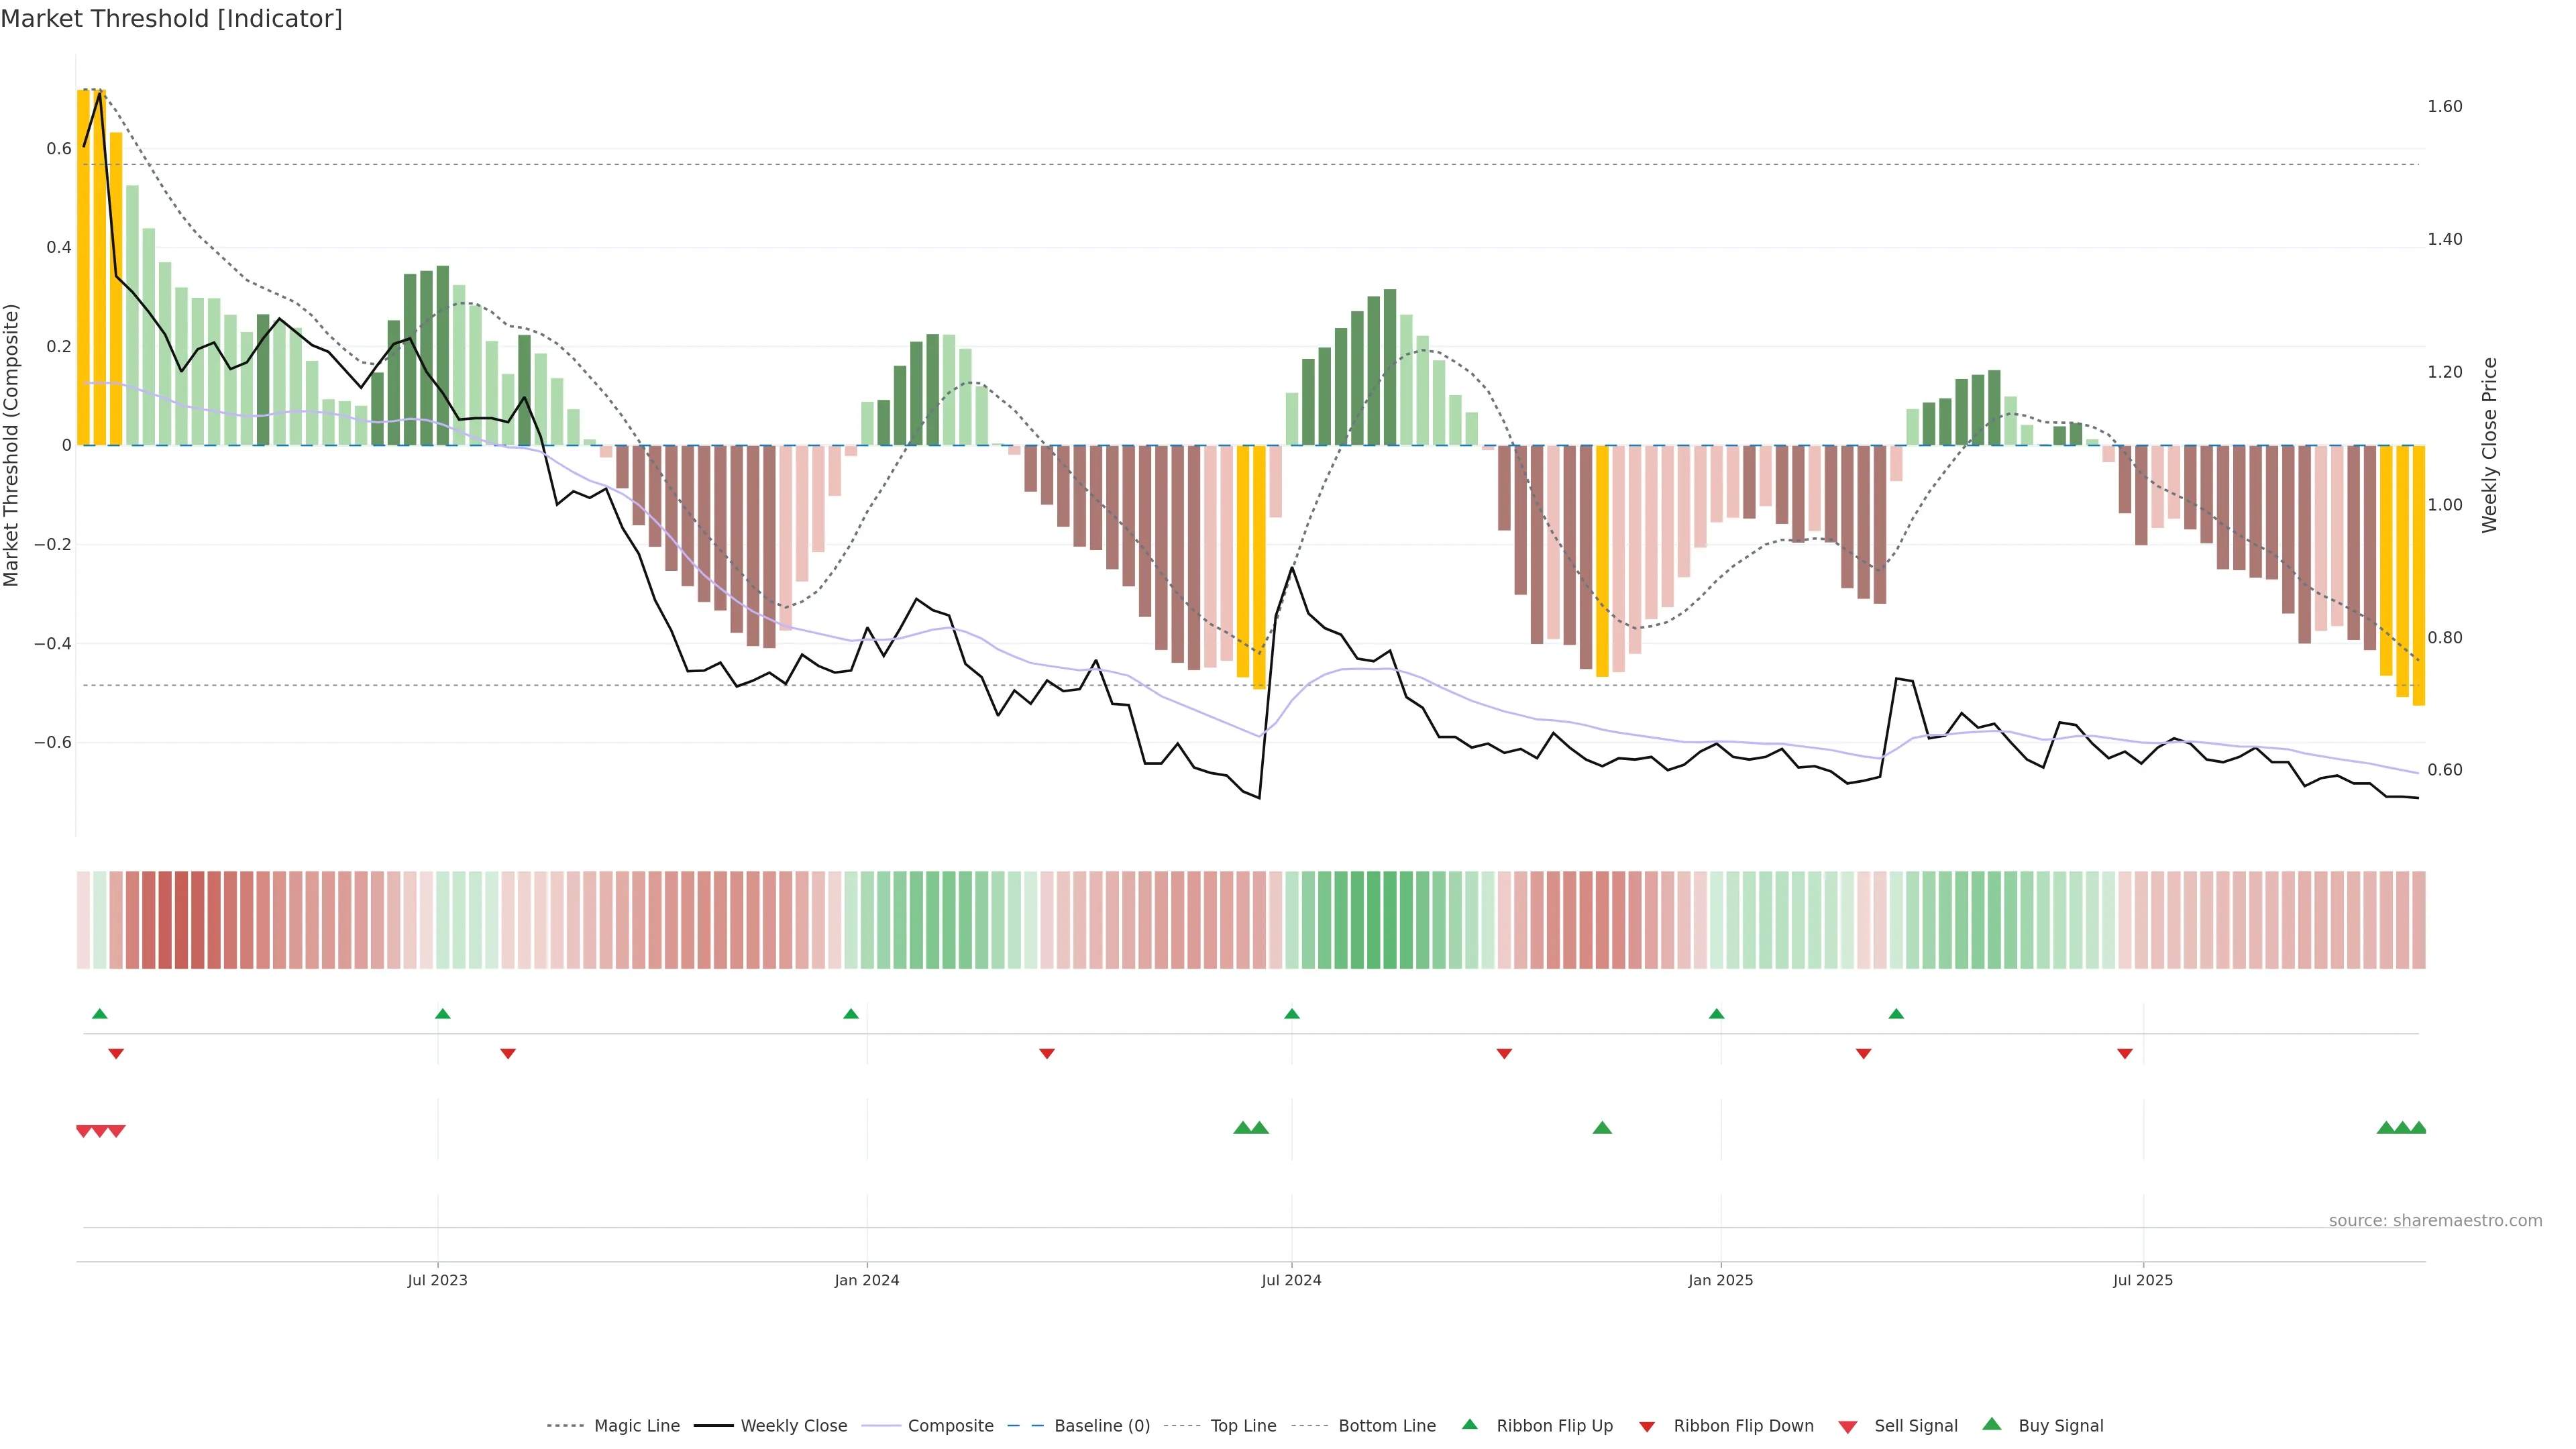Click the Ribbon Flip Down legend marker
Viewport: 2576px width, 1449px height.
(1646, 1427)
